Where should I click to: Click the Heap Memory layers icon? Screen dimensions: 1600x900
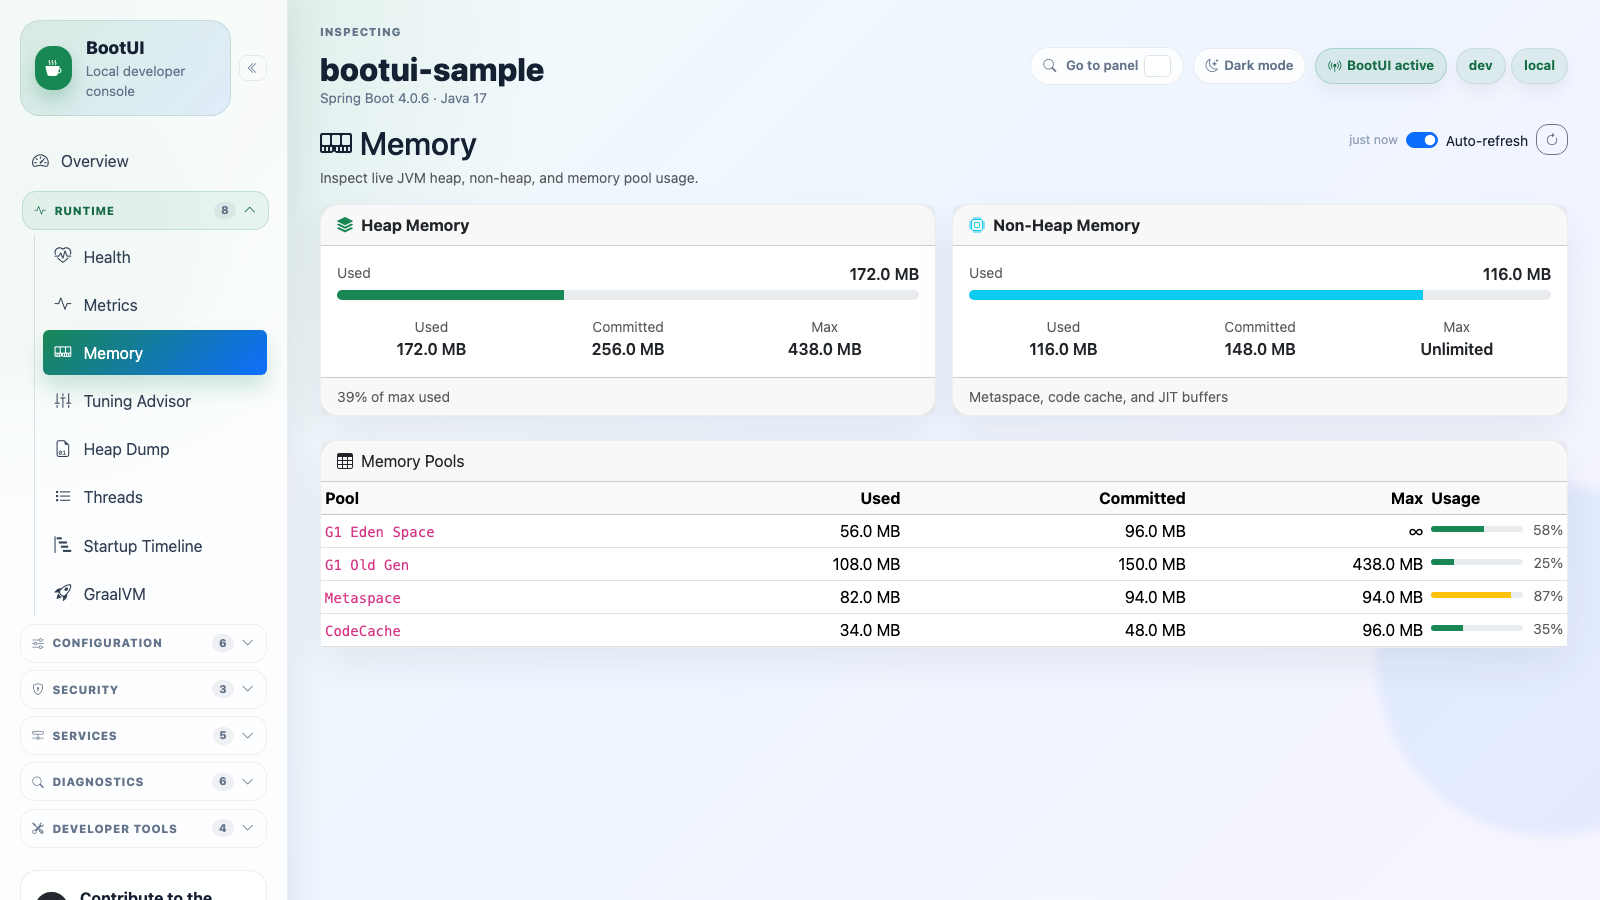[x=345, y=225]
